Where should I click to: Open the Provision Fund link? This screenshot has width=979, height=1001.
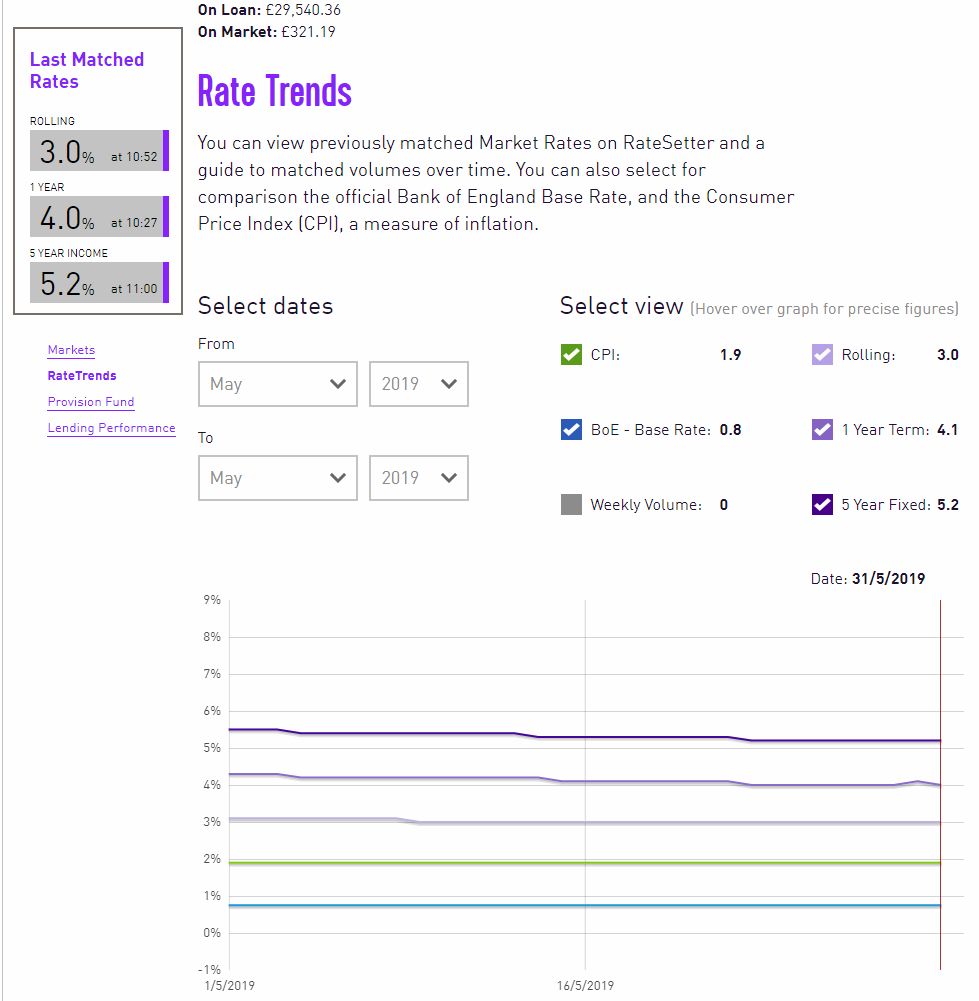(91, 402)
